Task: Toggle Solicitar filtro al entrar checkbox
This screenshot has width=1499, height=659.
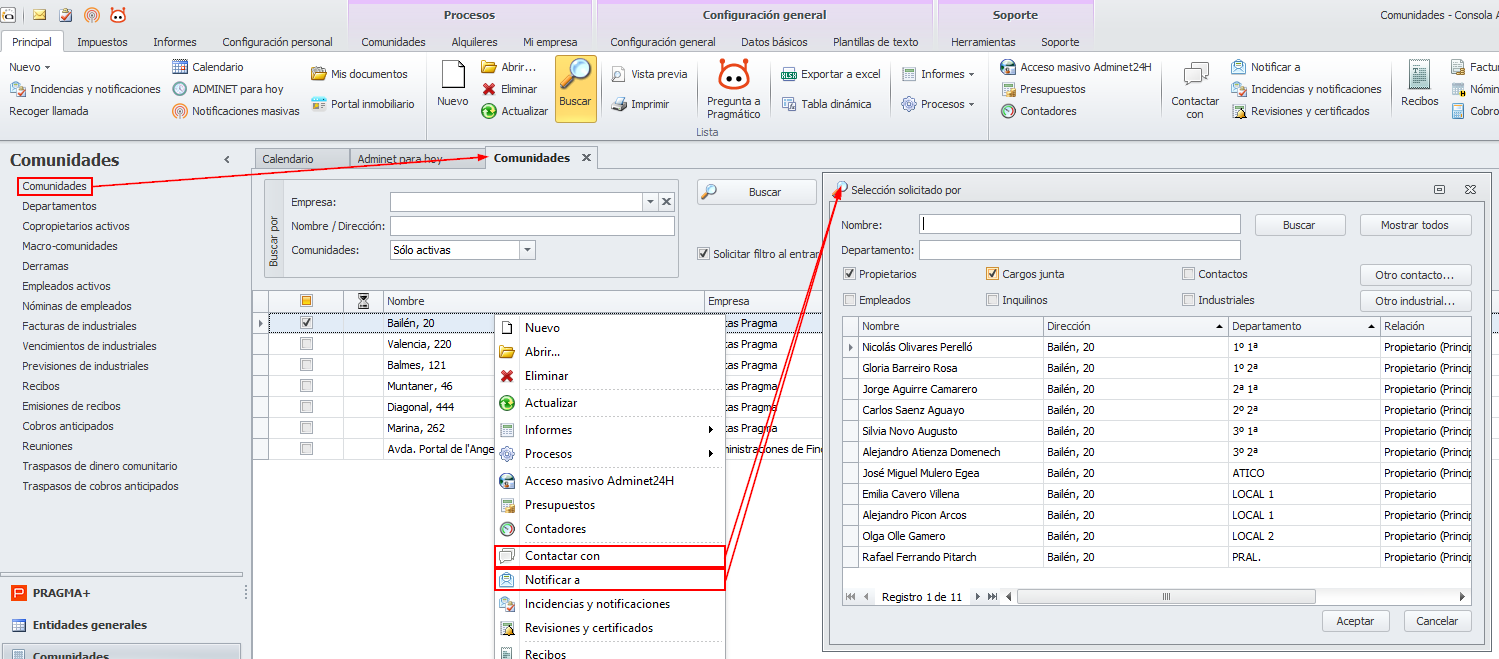Action: pyautogui.click(x=704, y=254)
